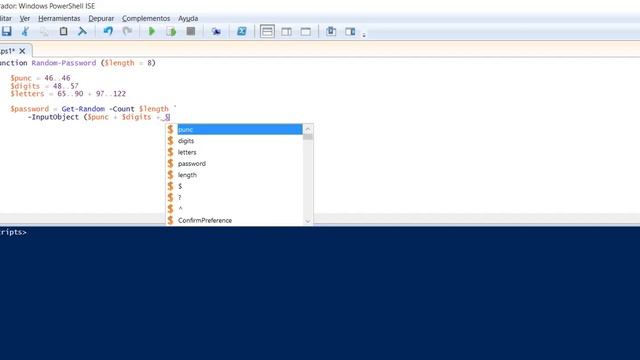Image resolution: width=640 pixels, height=360 pixels.
Task: Click the Show Command Window icon
Action: tap(331, 31)
